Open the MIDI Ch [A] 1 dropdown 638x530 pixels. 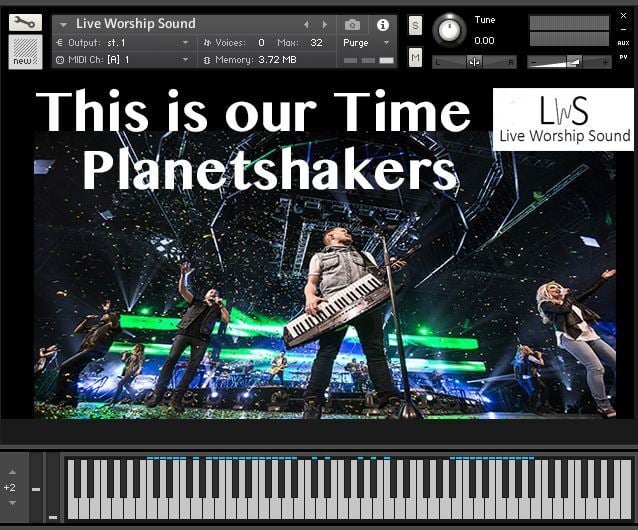coord(185,59)
